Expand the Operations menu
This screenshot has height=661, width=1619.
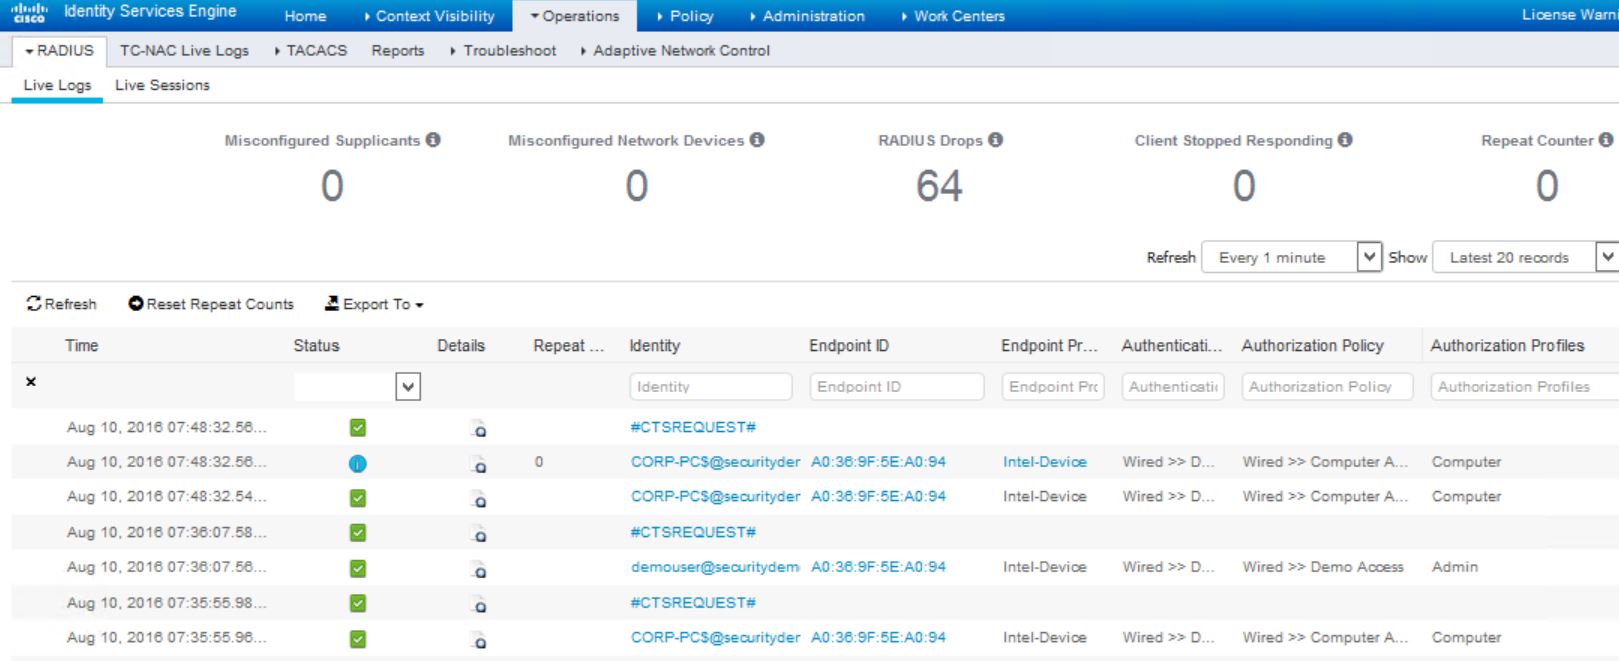(575, 16)
